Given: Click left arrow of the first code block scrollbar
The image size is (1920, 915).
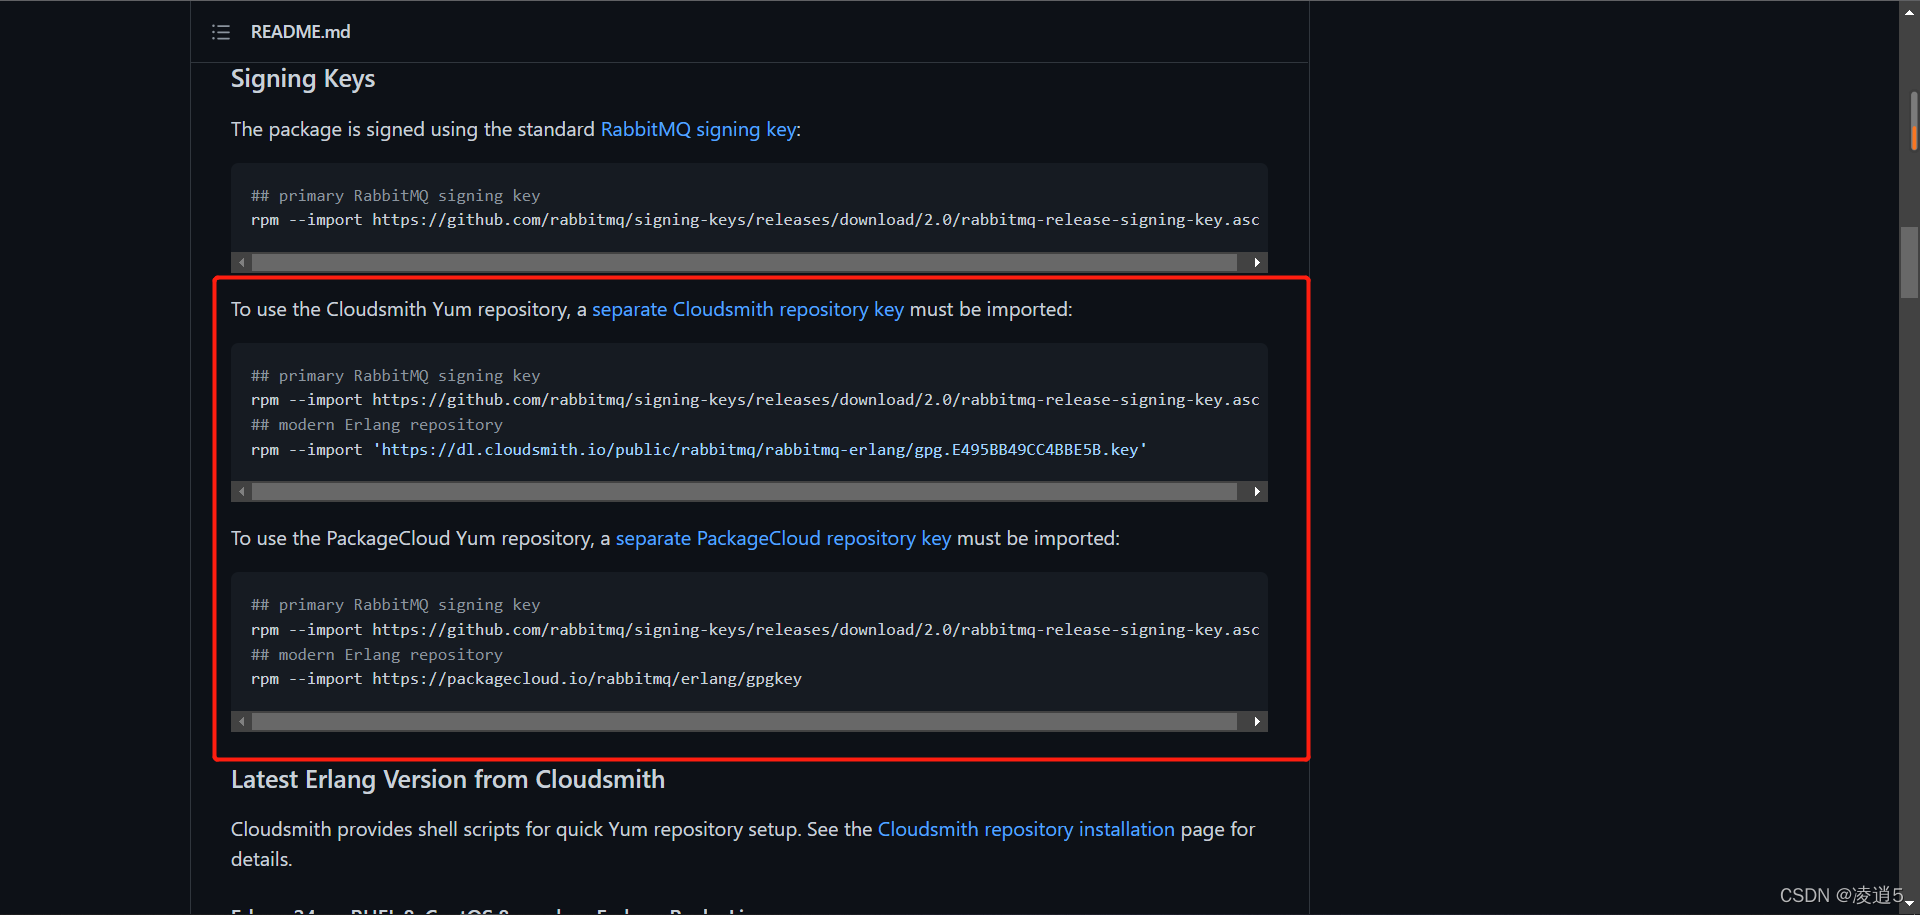Looking at the screenshot, I should click(242, 262).
